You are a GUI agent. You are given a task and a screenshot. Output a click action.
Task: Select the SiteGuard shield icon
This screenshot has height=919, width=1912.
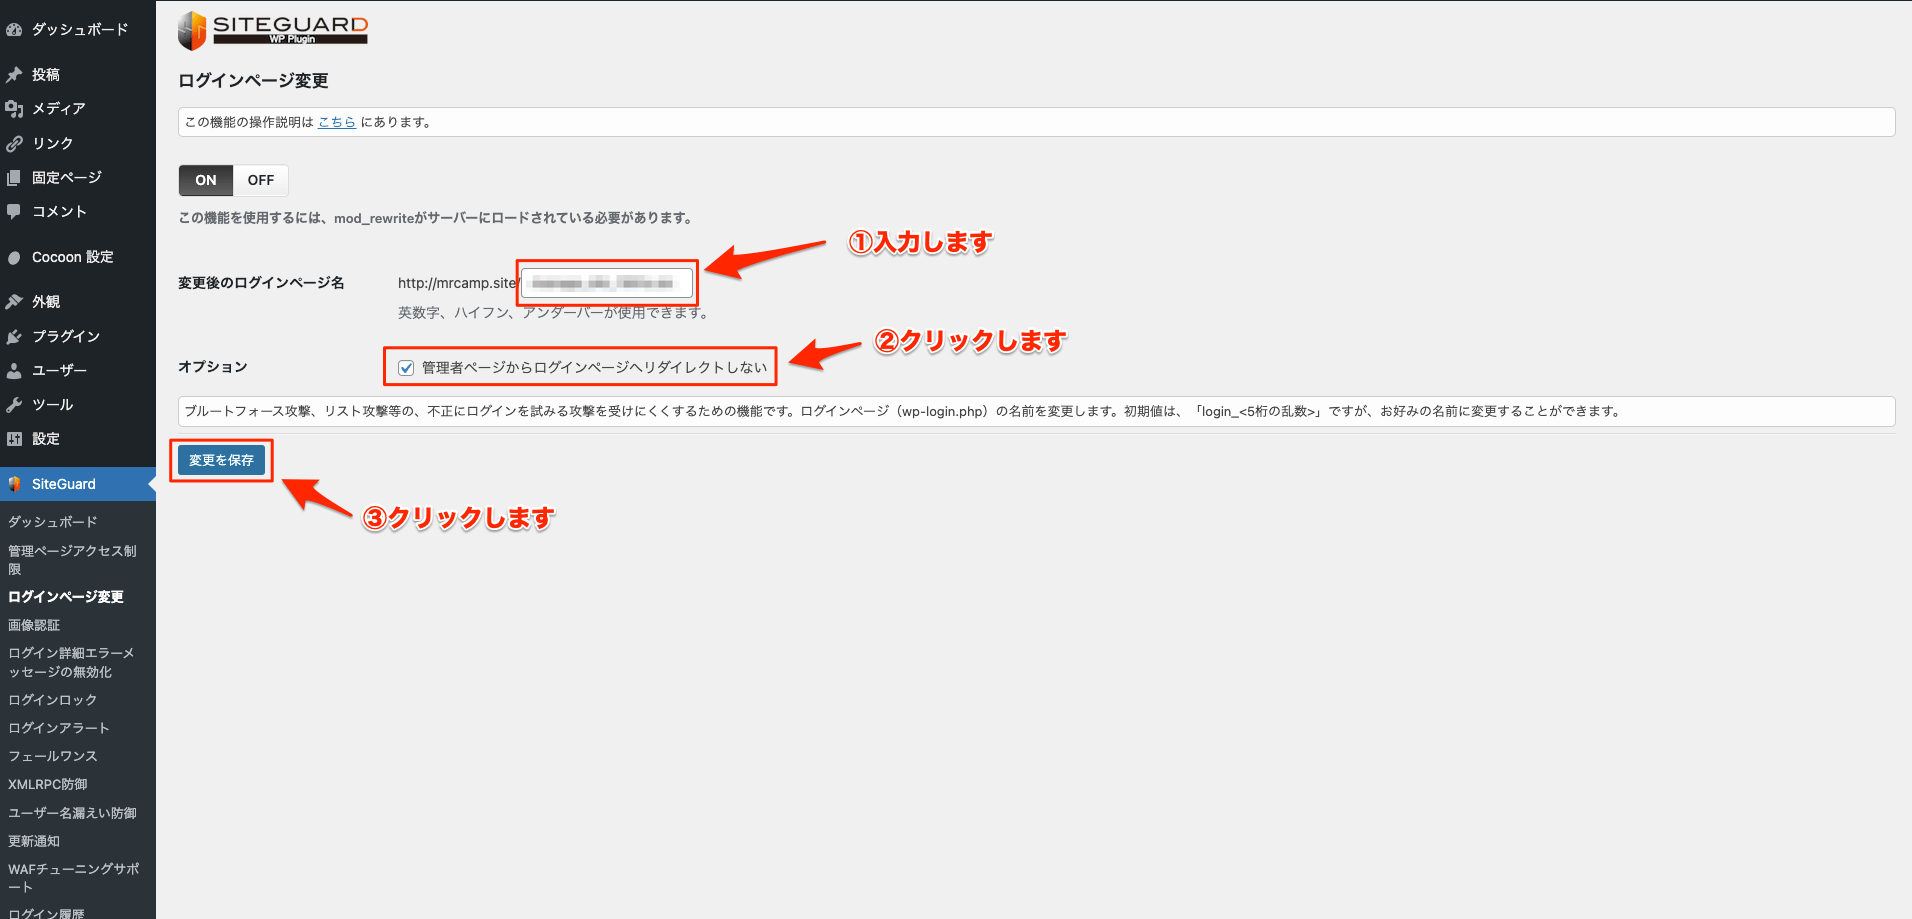14,484
